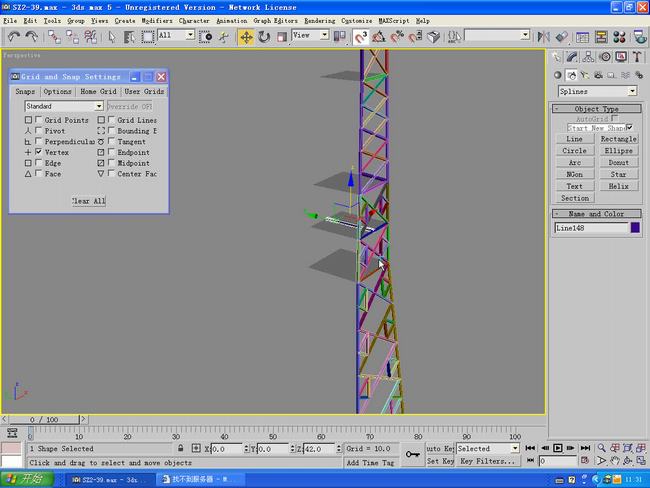Enable the Perpendicular snap checkbox
Viewport: 650px width, 488px height.
[x=39, y=141]
